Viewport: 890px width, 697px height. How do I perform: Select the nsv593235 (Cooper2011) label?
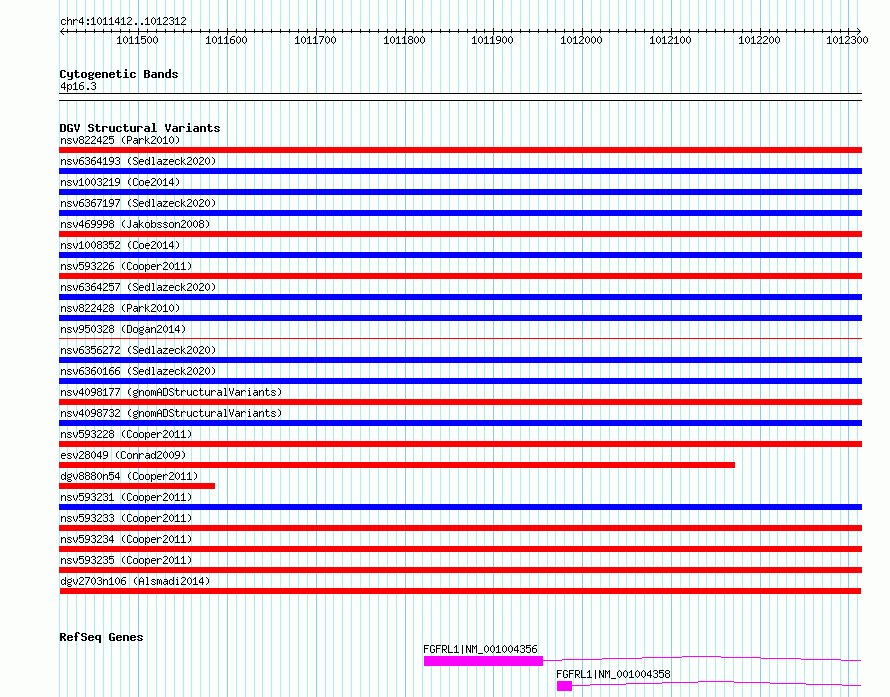126,560
